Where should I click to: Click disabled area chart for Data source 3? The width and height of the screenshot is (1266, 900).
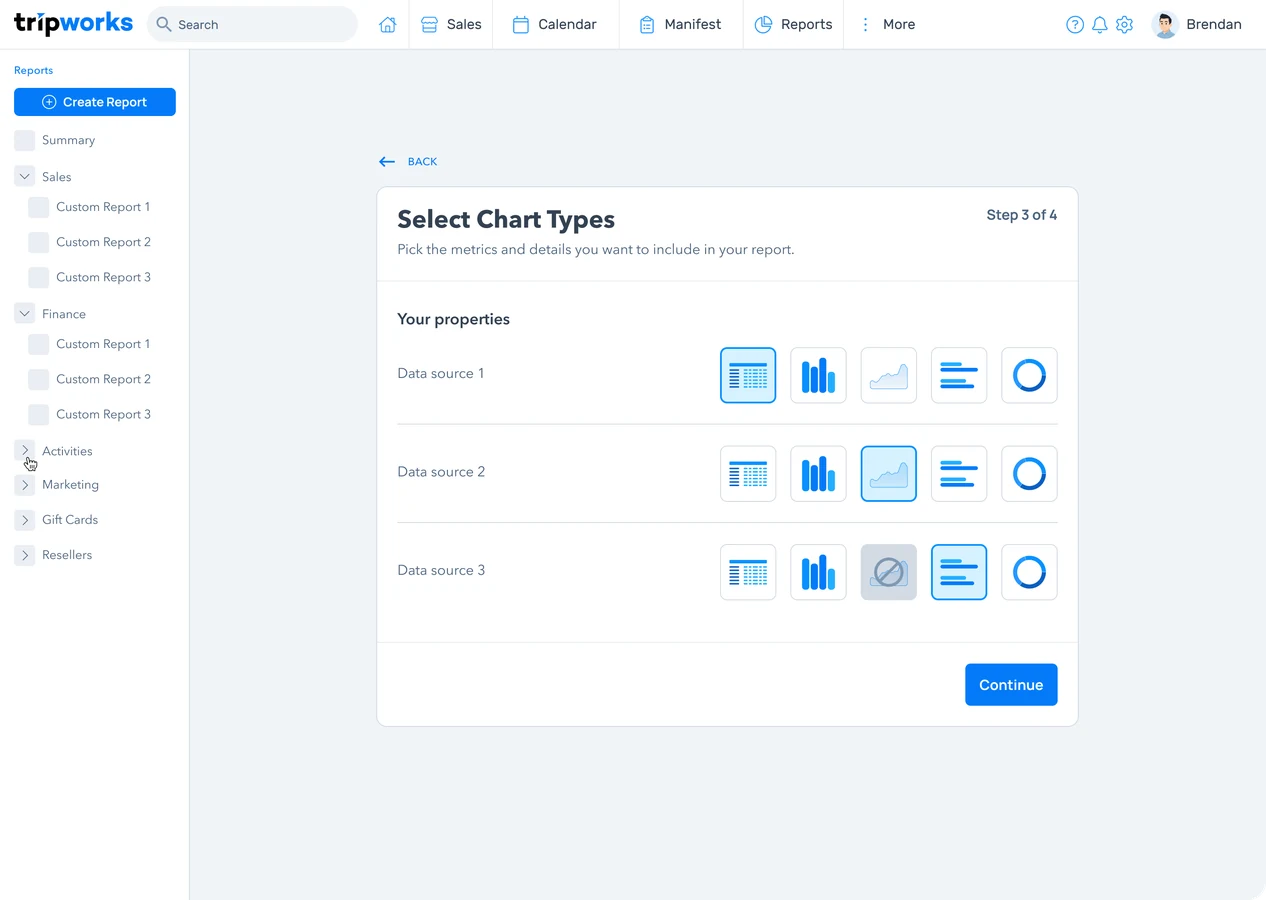click(888, 572)
